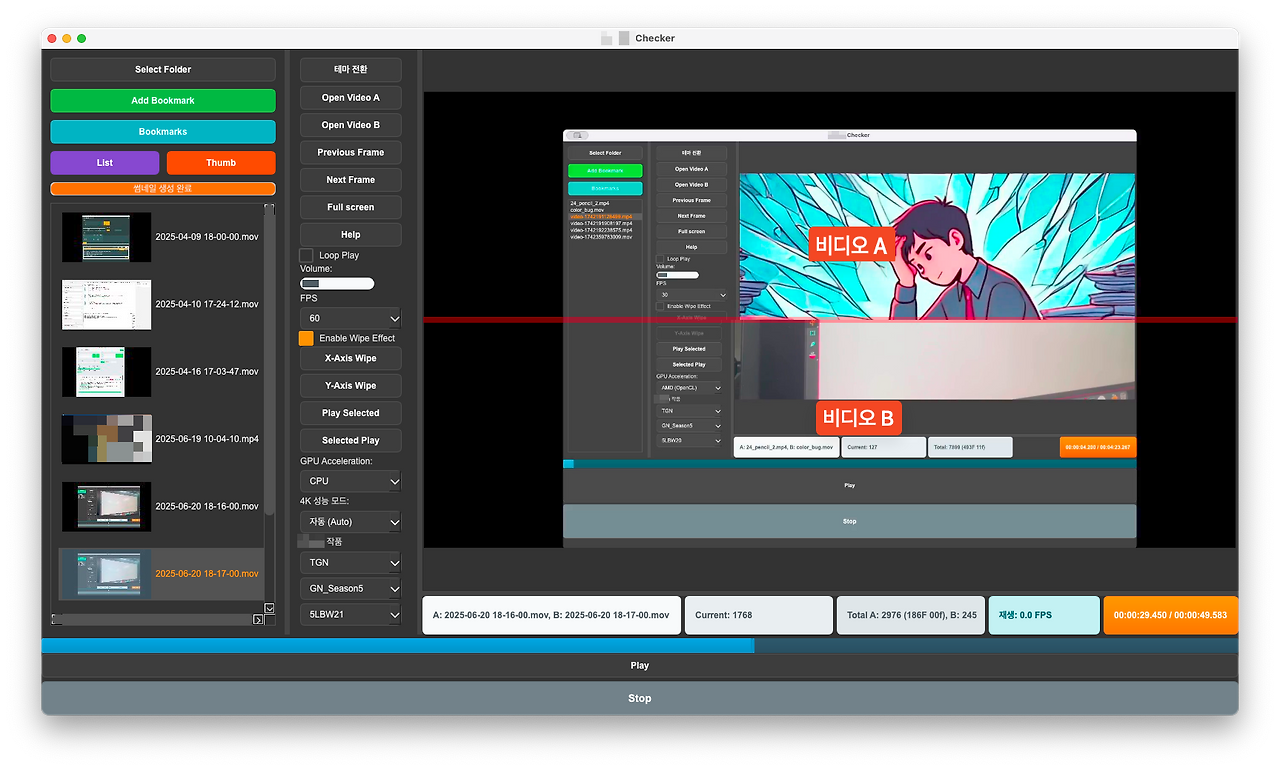The height and width of the screenshot is (770, 1280).
Task: Open the TGN dropdown
Action: click(x=350, y=563)
